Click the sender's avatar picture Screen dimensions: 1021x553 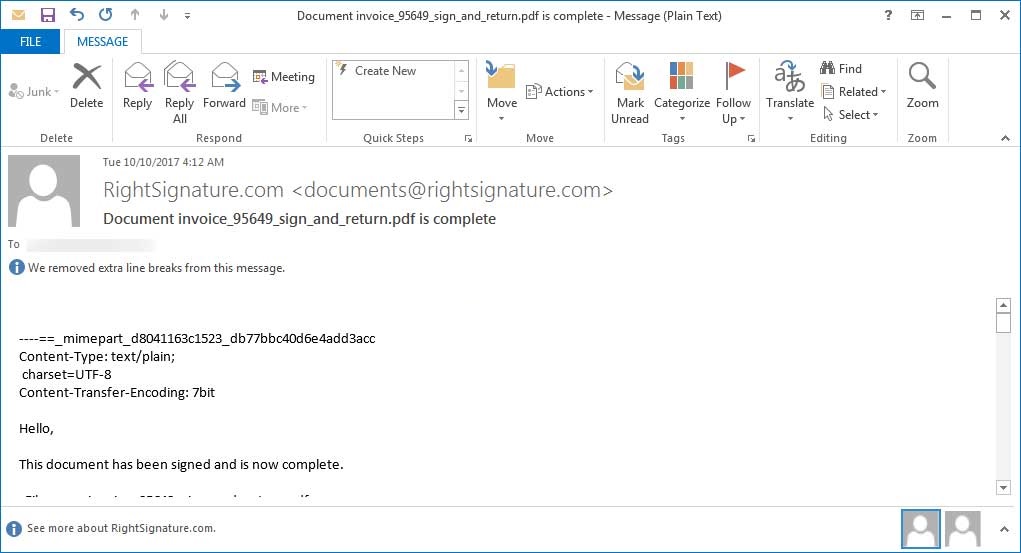tap(44, 190)
